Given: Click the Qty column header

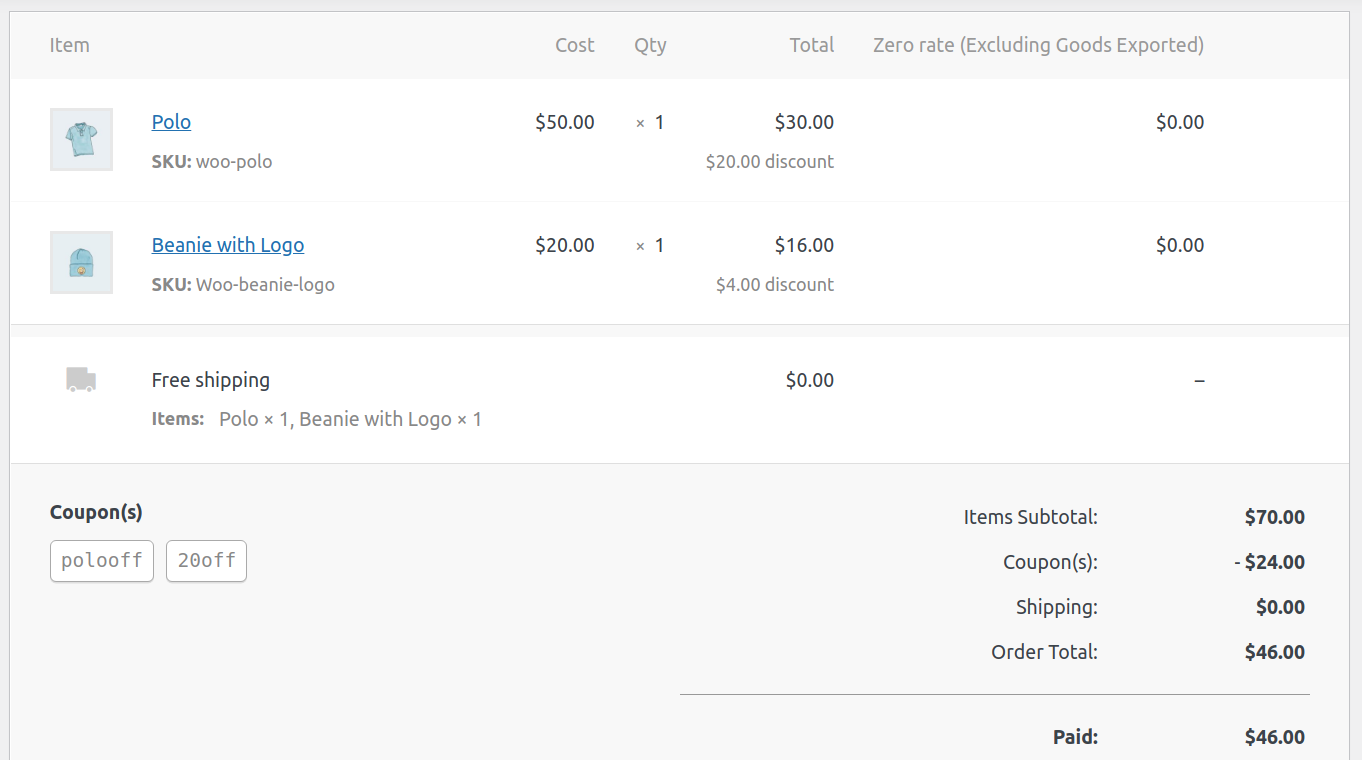Looking at the screenshot, I should (650, 45).
